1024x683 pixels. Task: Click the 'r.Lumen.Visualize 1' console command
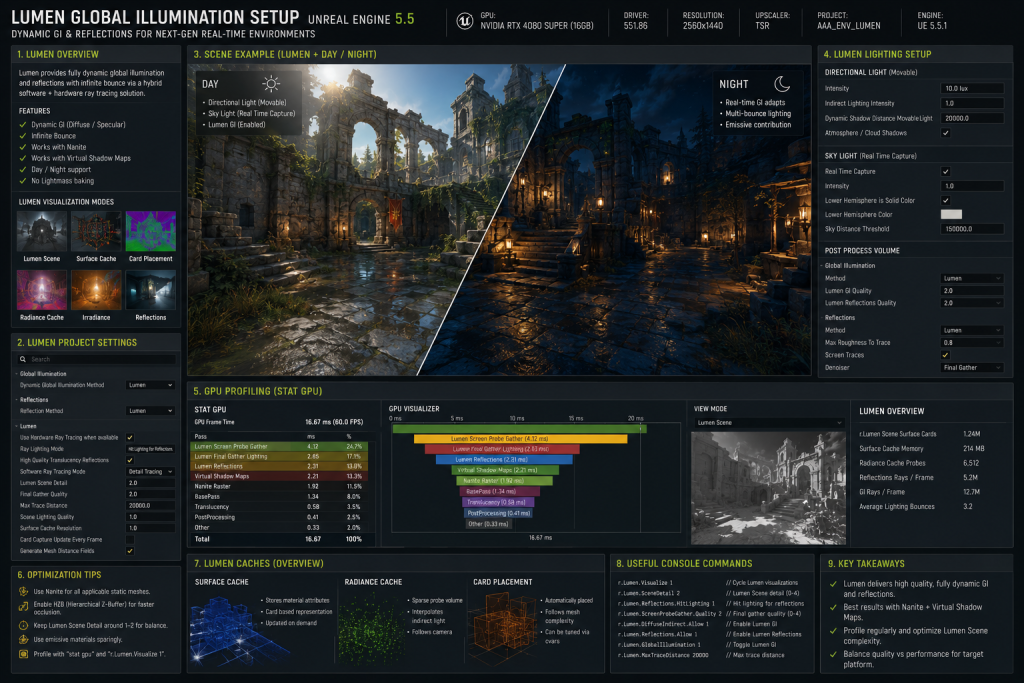point(645,583)
